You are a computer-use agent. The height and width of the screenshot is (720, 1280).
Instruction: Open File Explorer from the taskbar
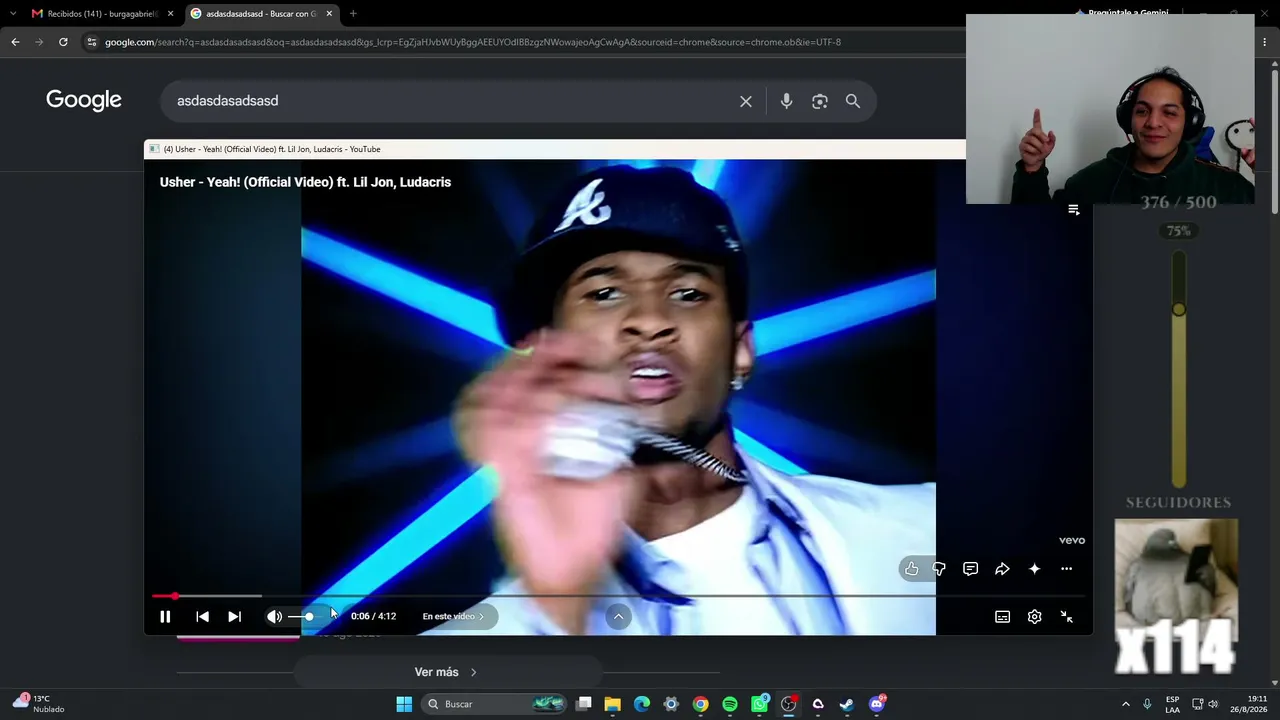click(x=613, y=704)
